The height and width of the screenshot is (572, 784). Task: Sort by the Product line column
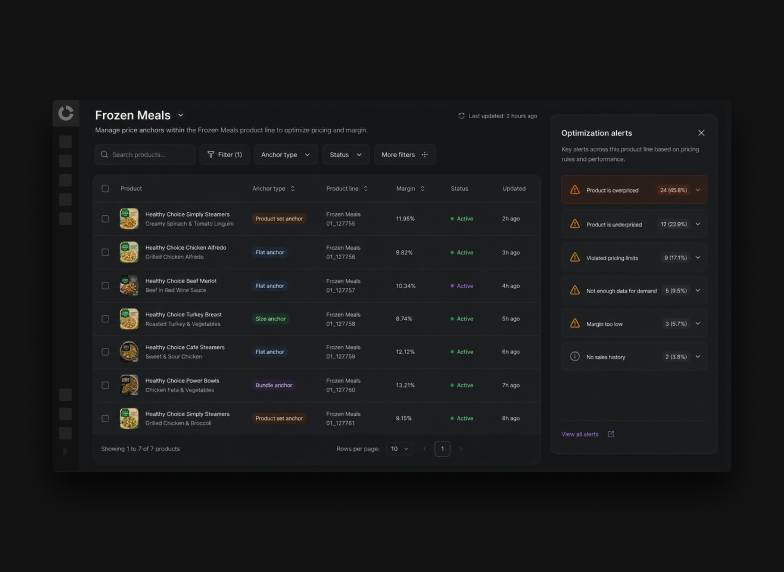coord(366,188)
